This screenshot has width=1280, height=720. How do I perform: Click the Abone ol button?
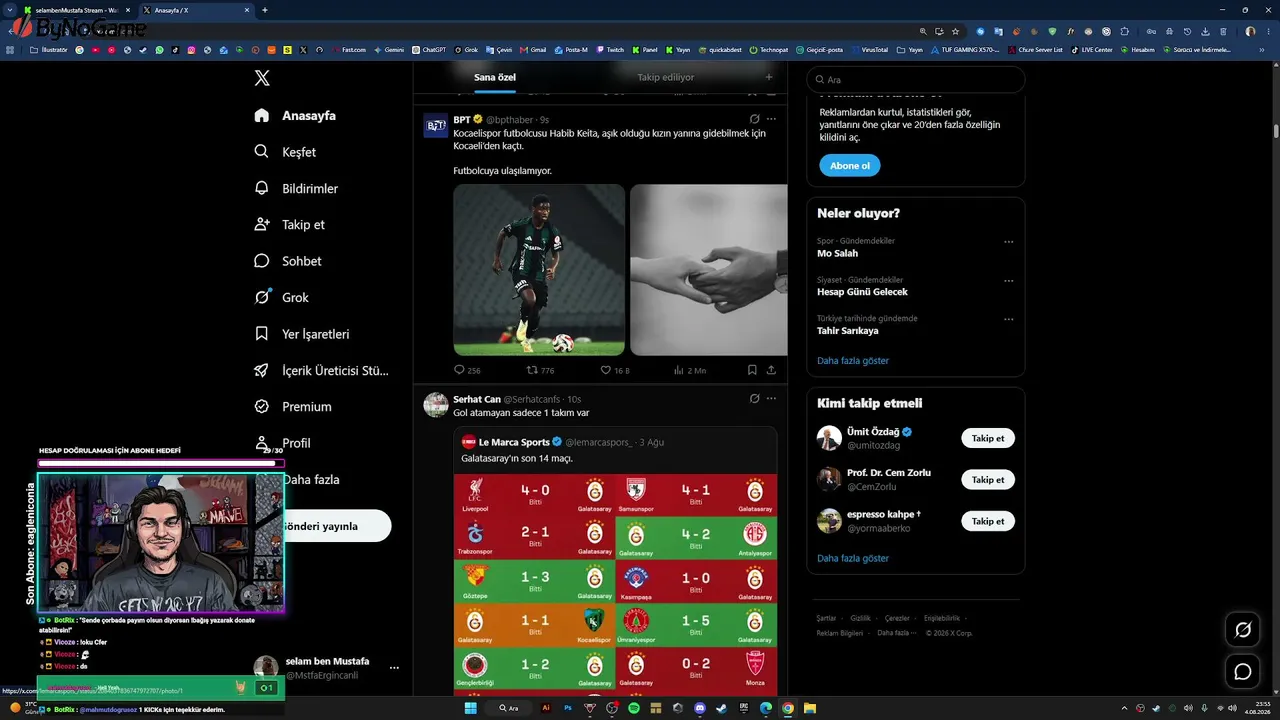pyautogui.click(x=850, y=166)
